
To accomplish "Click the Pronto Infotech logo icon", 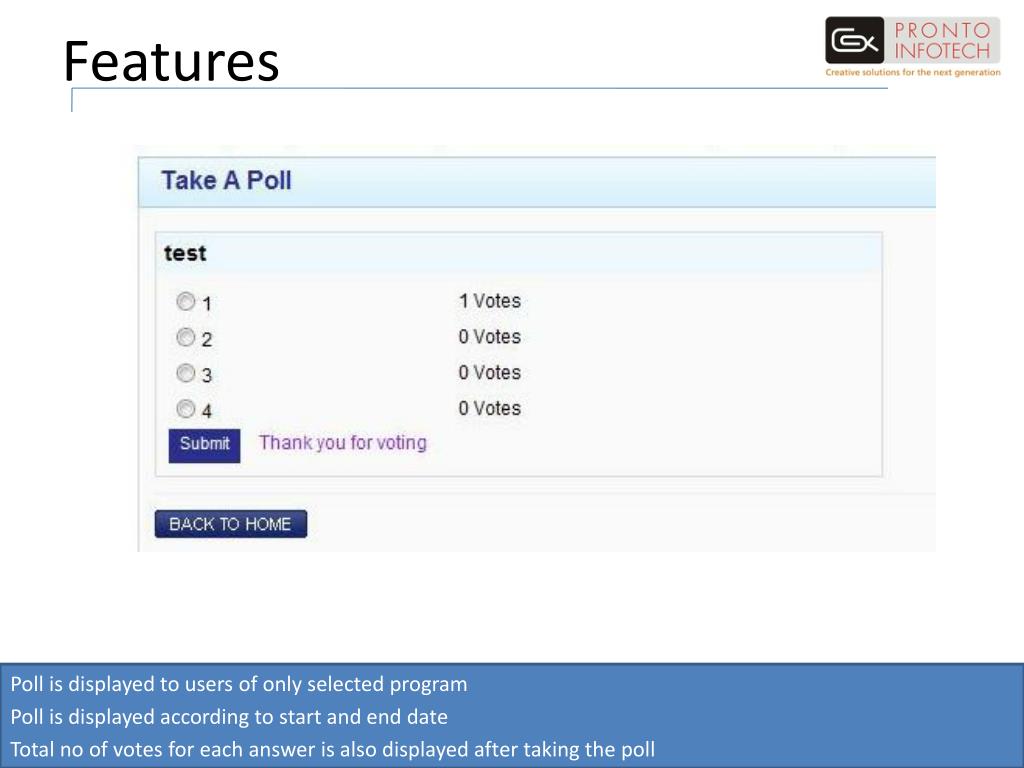I will pos(854,40).
